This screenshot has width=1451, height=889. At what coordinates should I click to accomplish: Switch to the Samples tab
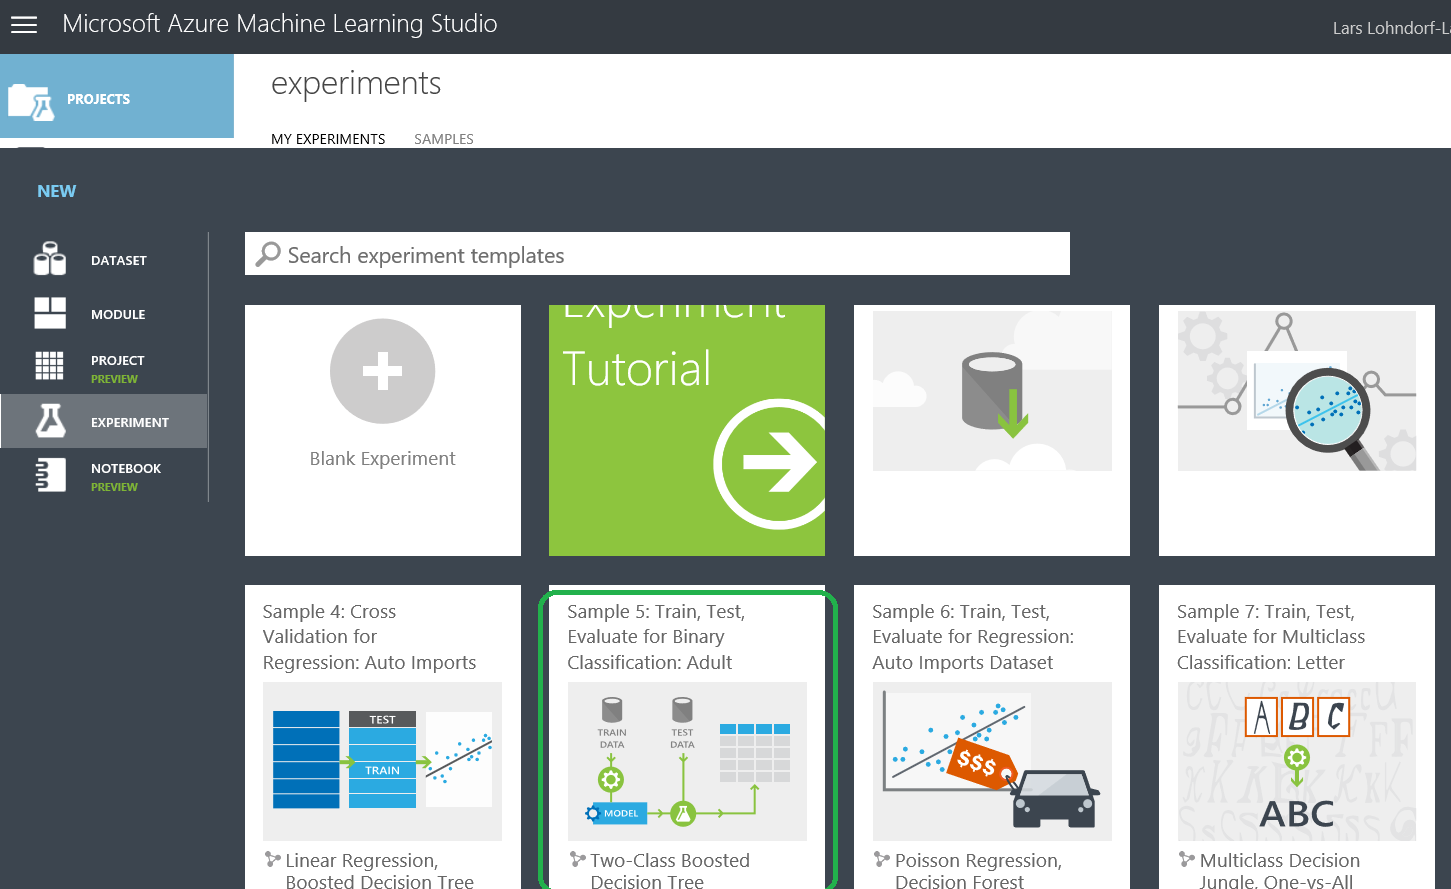click(x=444, y=139)
